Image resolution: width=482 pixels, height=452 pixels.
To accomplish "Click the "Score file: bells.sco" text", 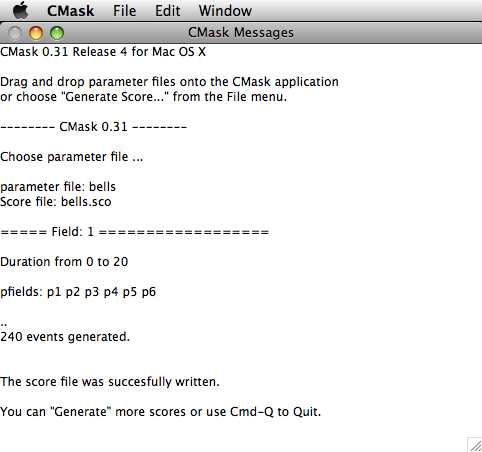I will (x=56, y=202).
